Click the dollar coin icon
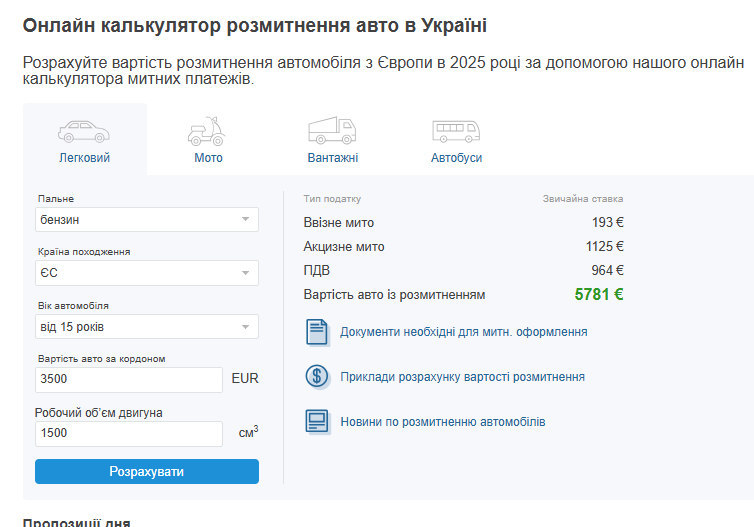 click(317, 377)
